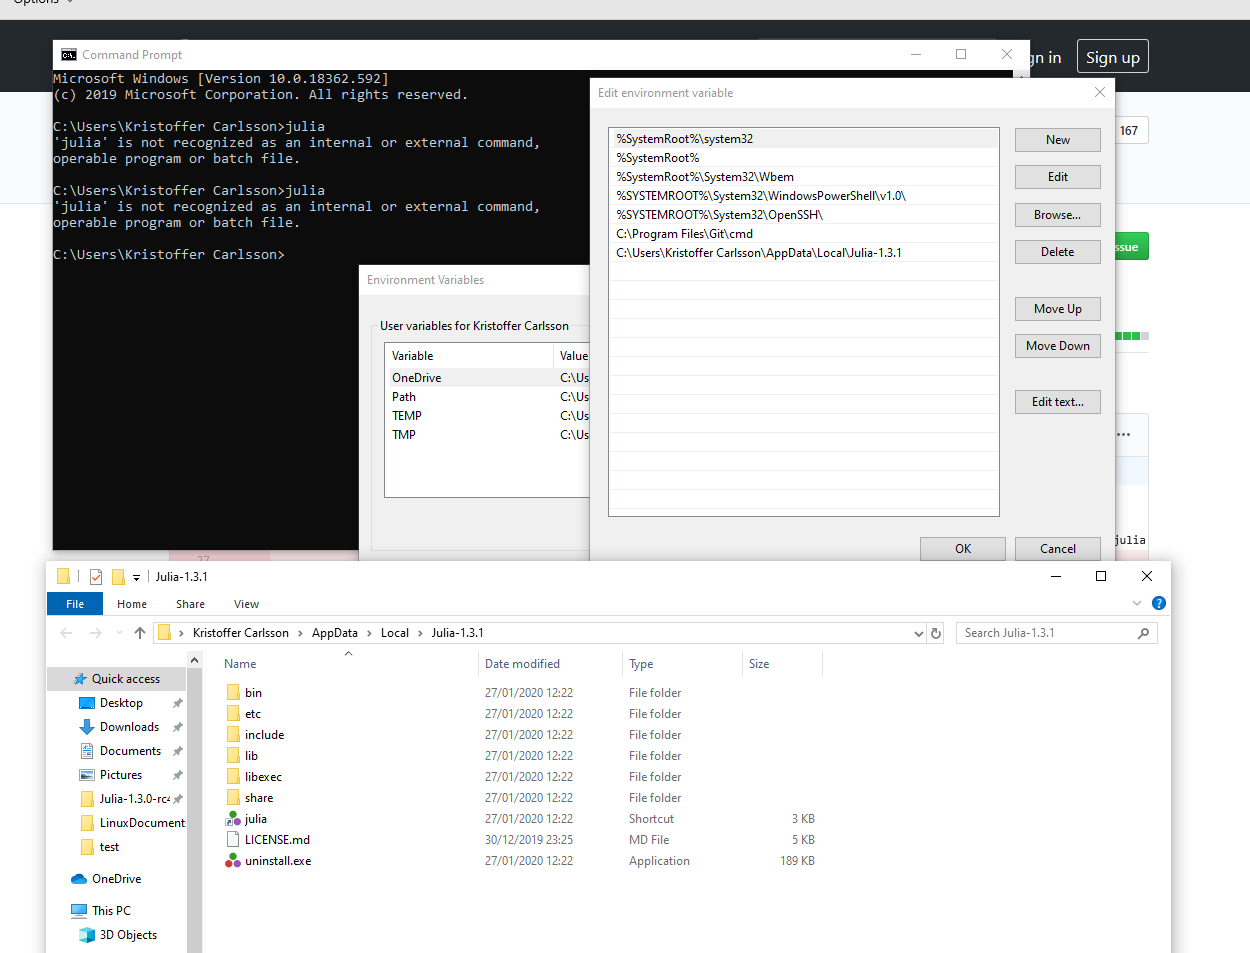Image resolution: width=1250 pixels, height=953 pixels.
Task: Click the Explorer help question mark icon
Action: pyautogui.click(x=1159, y=603)
